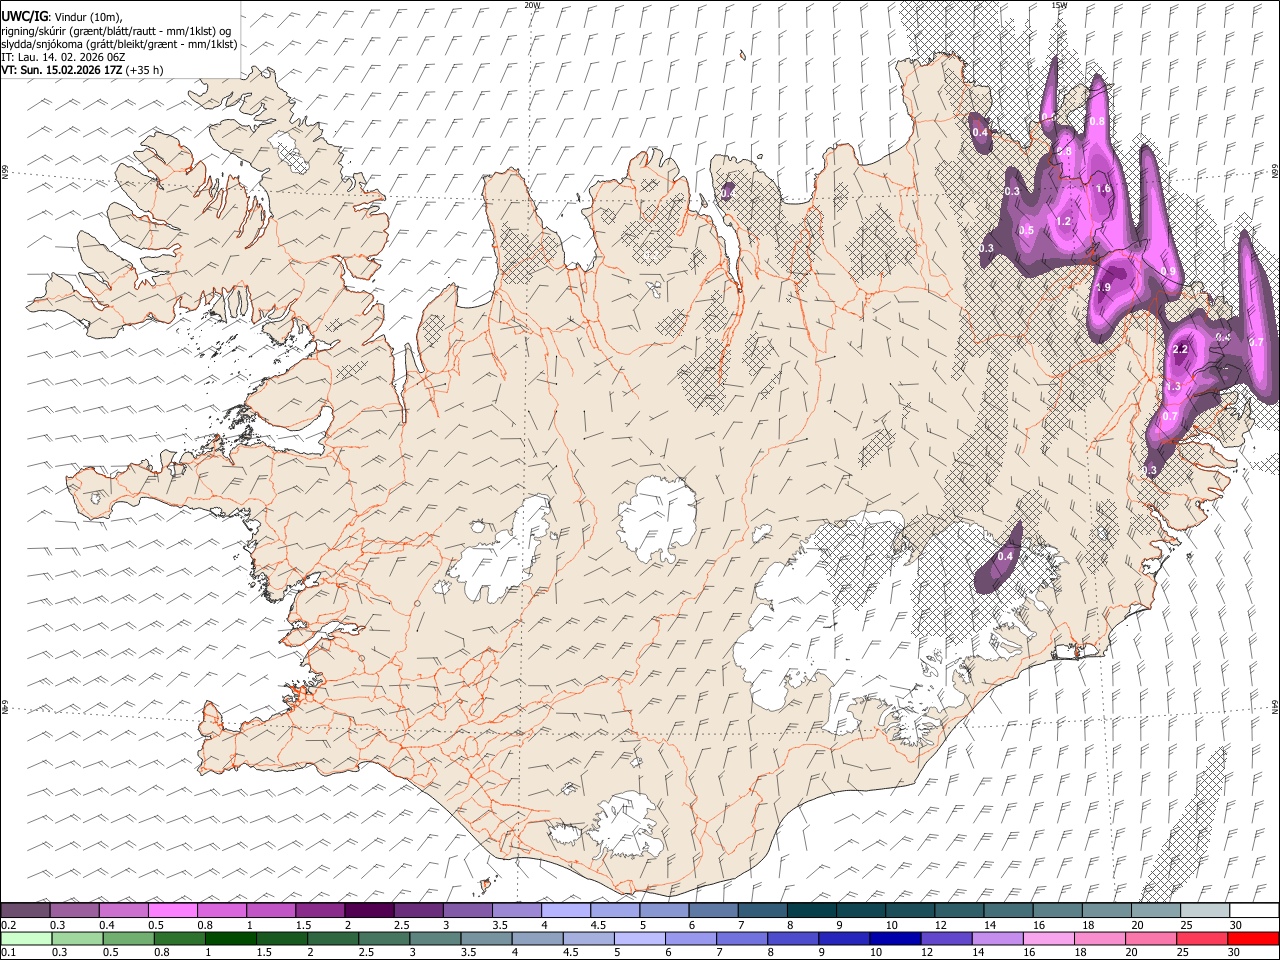This screenshot has height=960, width=1280.
Task: Click the '0.2' label in the snow legend
Action: (x=9, y=925)
